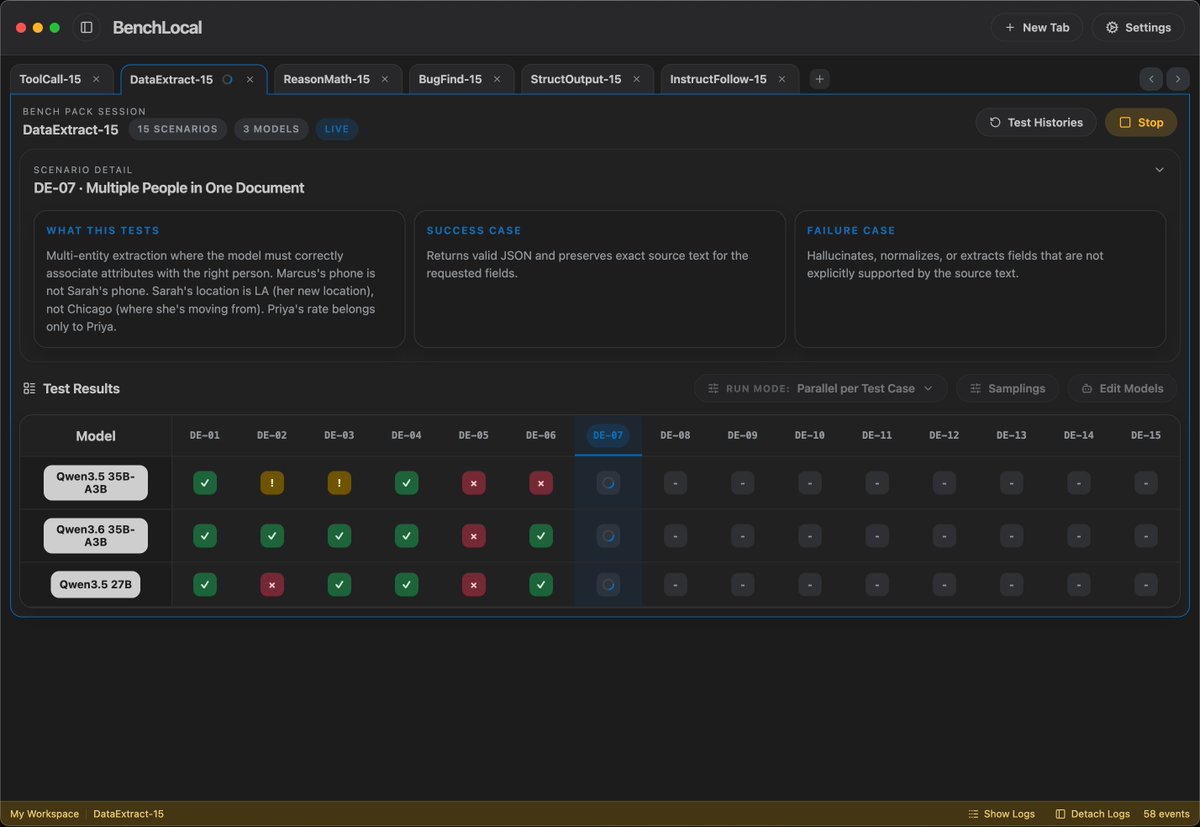Screen dimensions: 1200x827
Task: Open Qwen3.5 35B-A3B DE-04 pass result
Action: [406, 483]
